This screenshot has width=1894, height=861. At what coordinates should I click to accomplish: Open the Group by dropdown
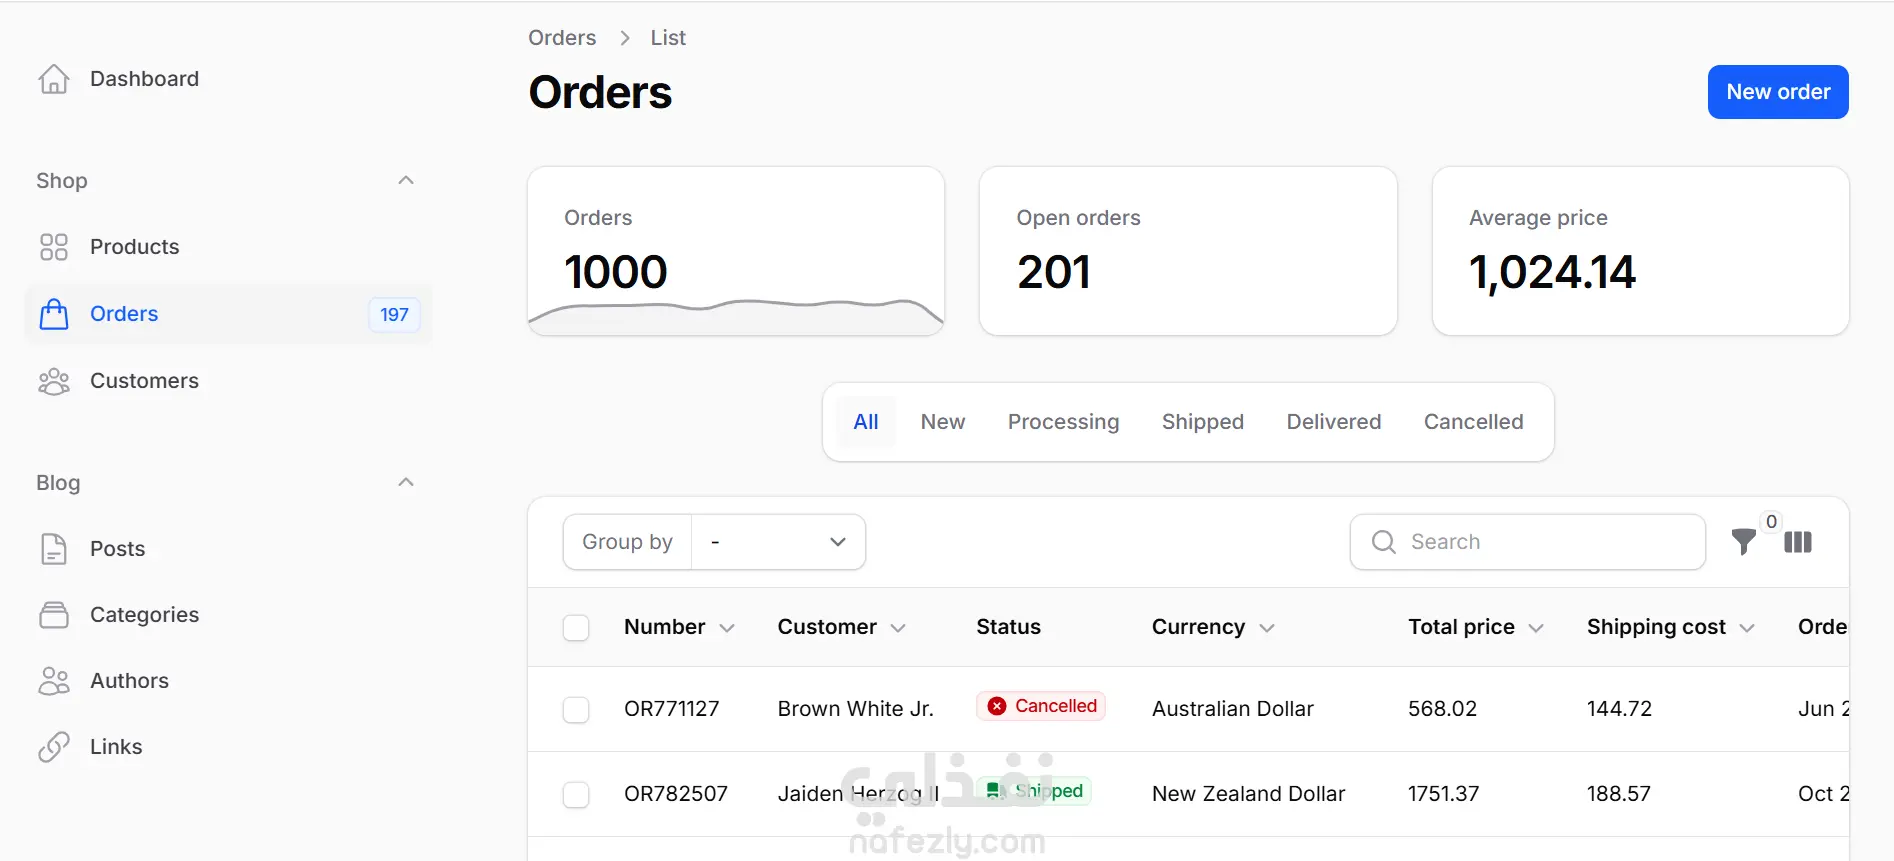click(778, 542)
